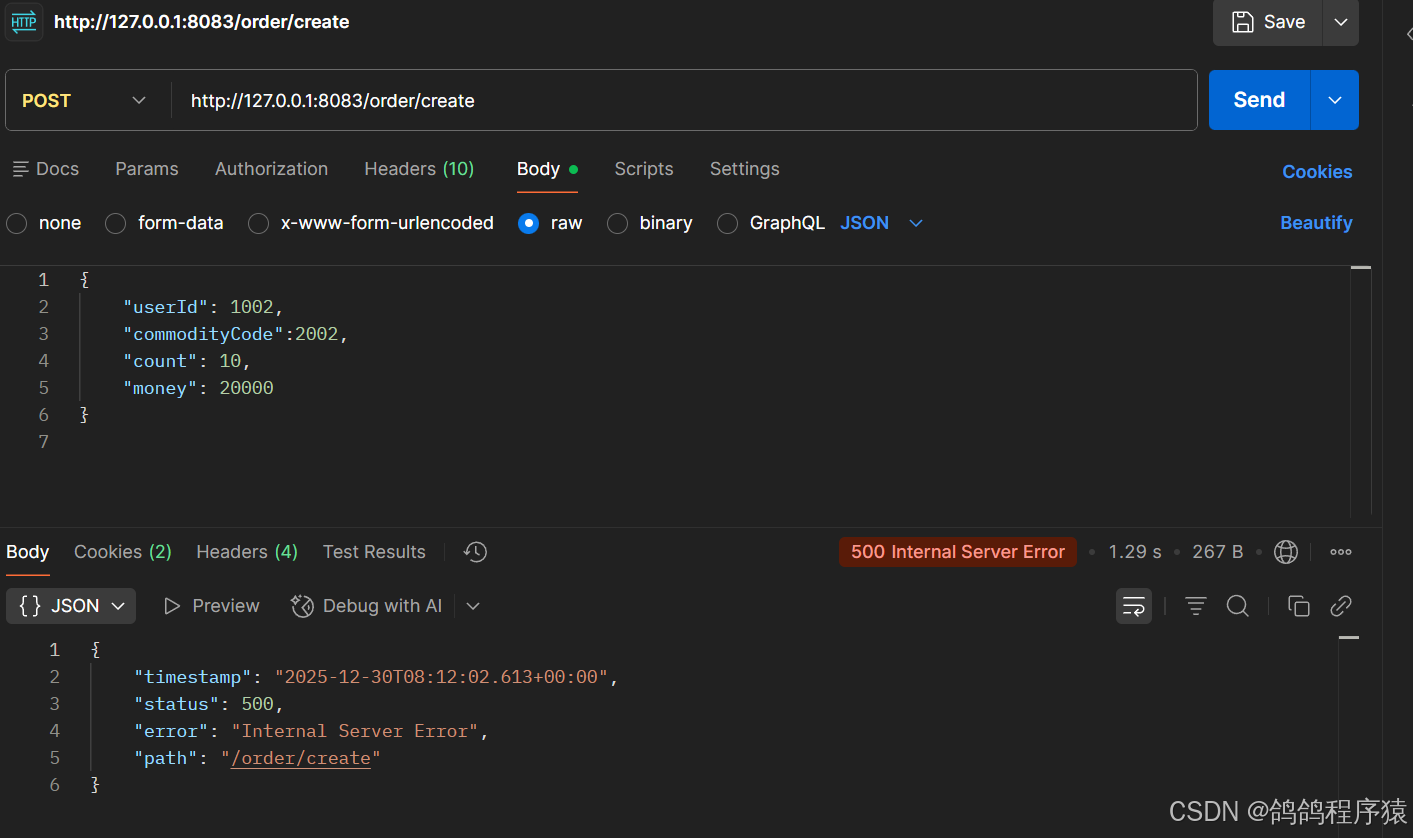The width and height of the screenshot is (1413, 838).
Task: Click the Preview button
Action: point(211,606)
